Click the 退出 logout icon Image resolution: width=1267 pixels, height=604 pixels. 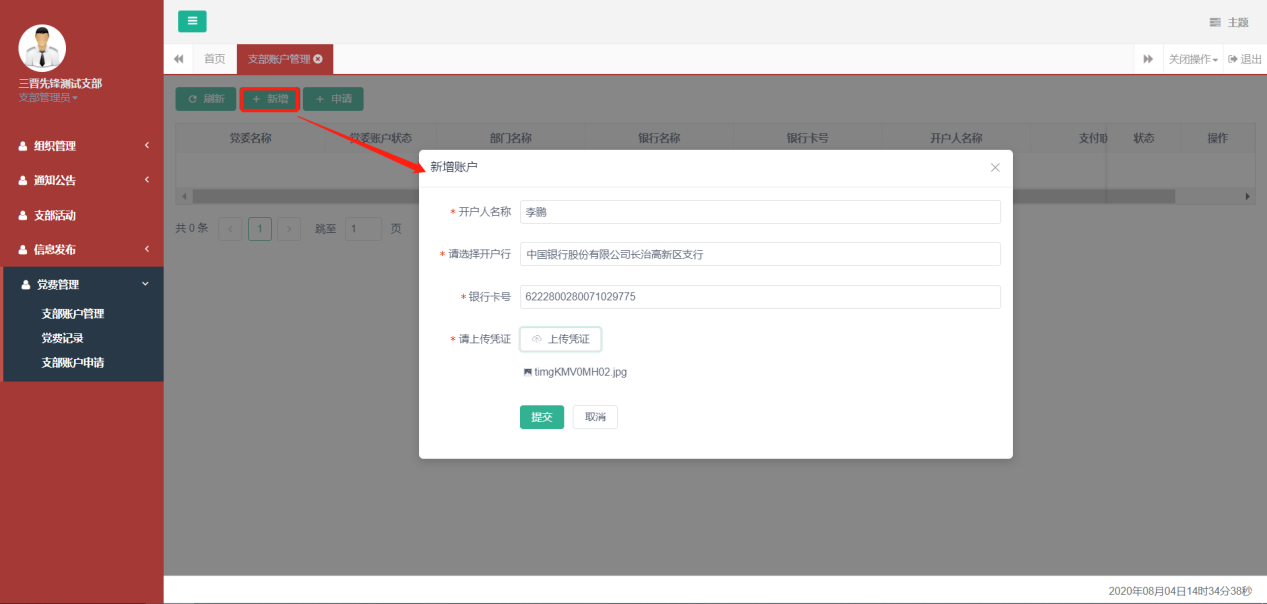tap(1234, 59)
